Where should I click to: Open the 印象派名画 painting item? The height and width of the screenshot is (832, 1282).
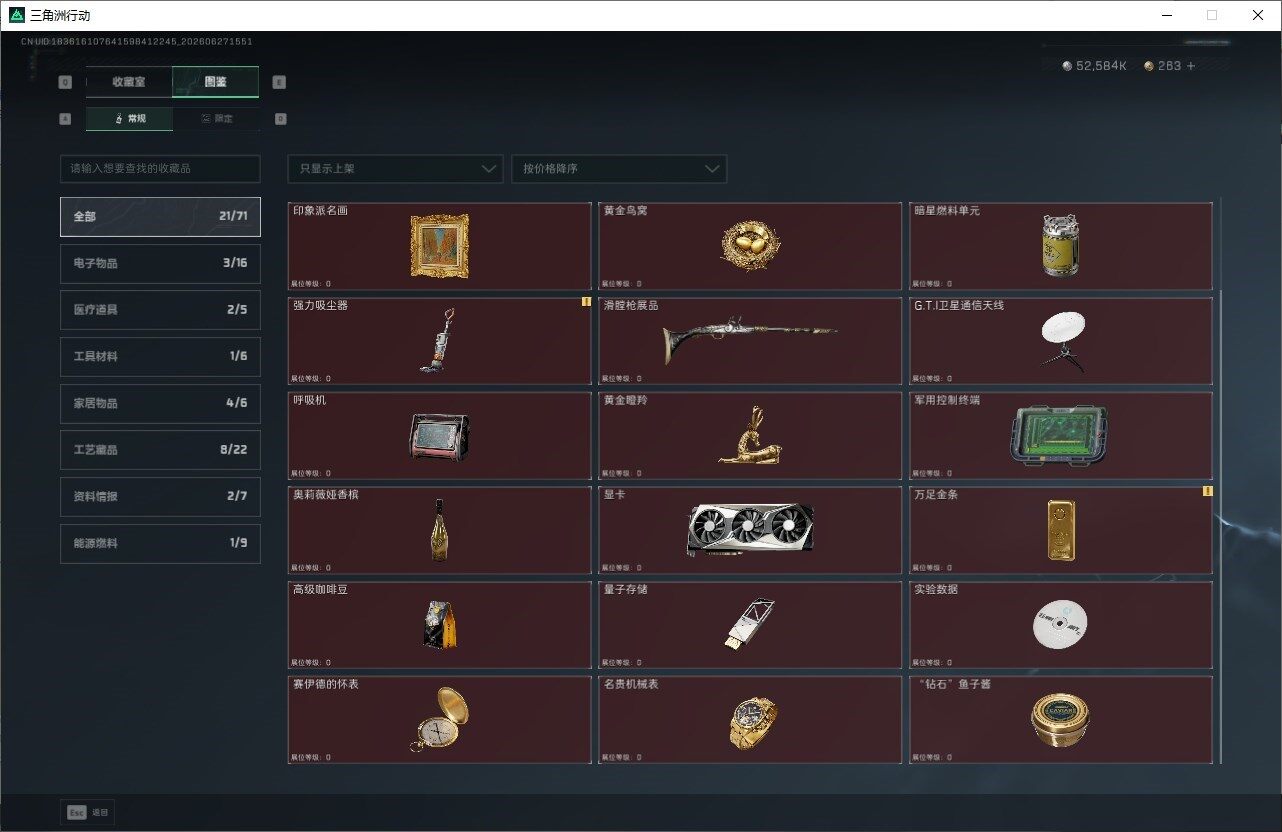click(x=440, y=246)
